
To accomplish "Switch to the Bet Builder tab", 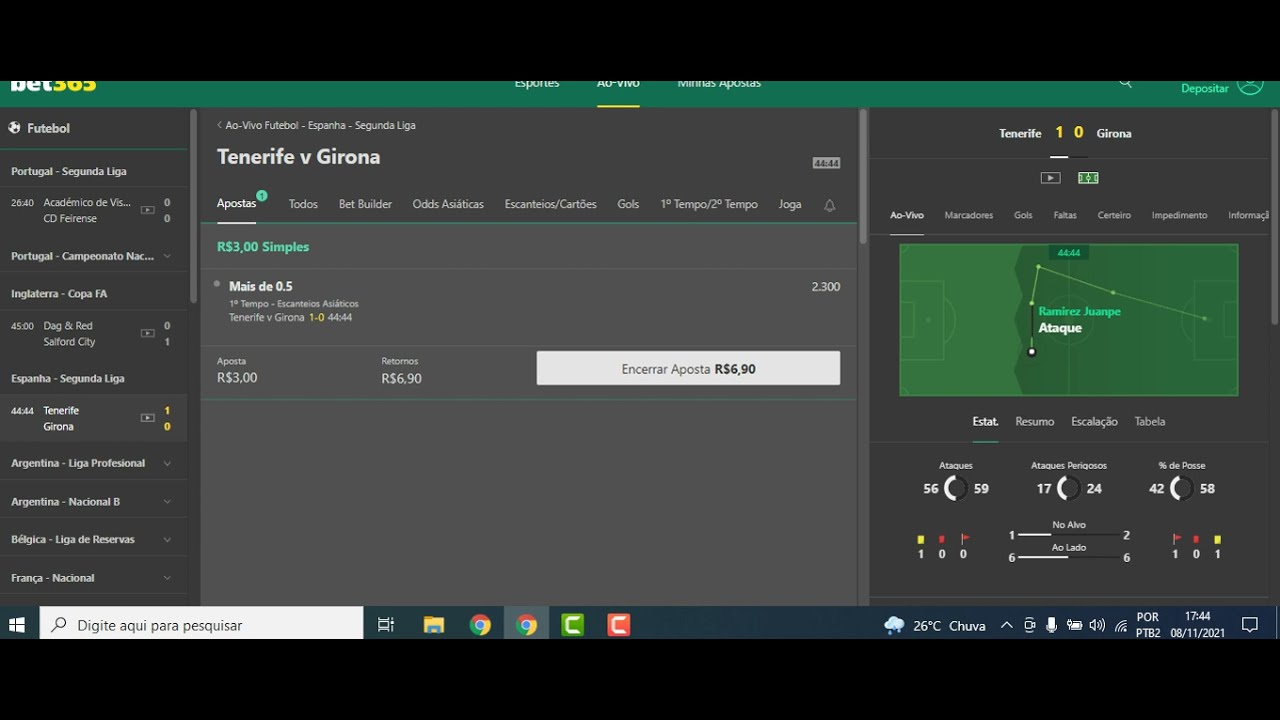I will point(365,204).
